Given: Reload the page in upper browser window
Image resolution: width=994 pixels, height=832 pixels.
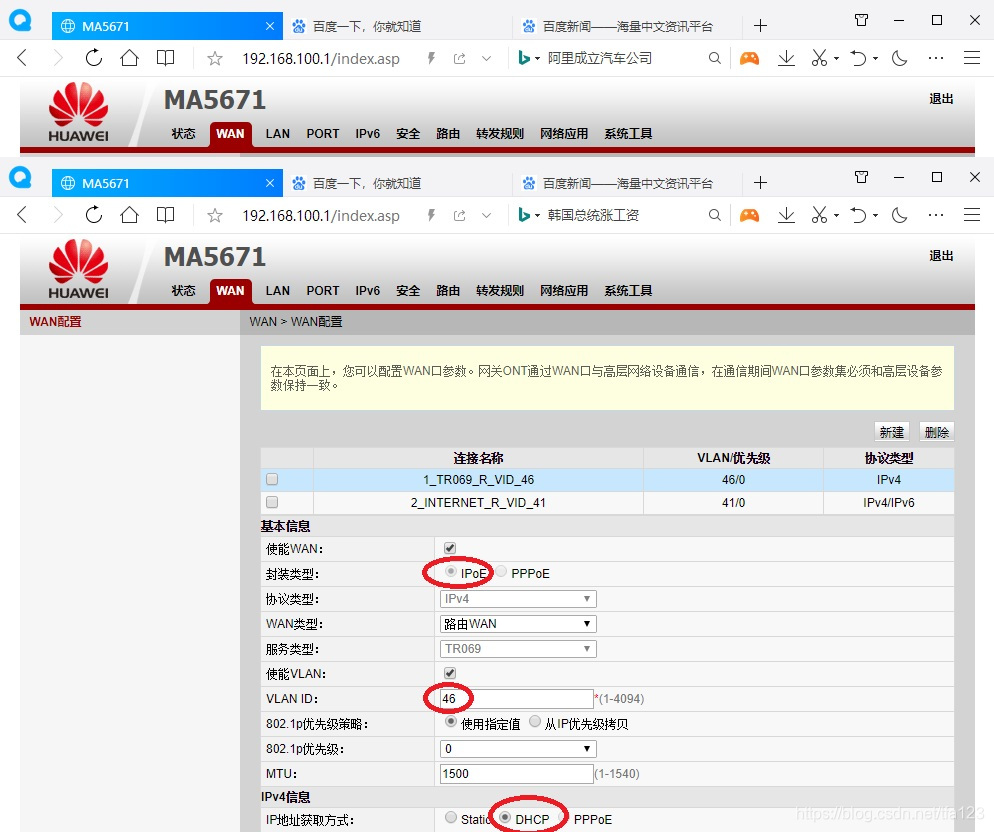Looking at the screenshot, I should (x=94, y=58).
